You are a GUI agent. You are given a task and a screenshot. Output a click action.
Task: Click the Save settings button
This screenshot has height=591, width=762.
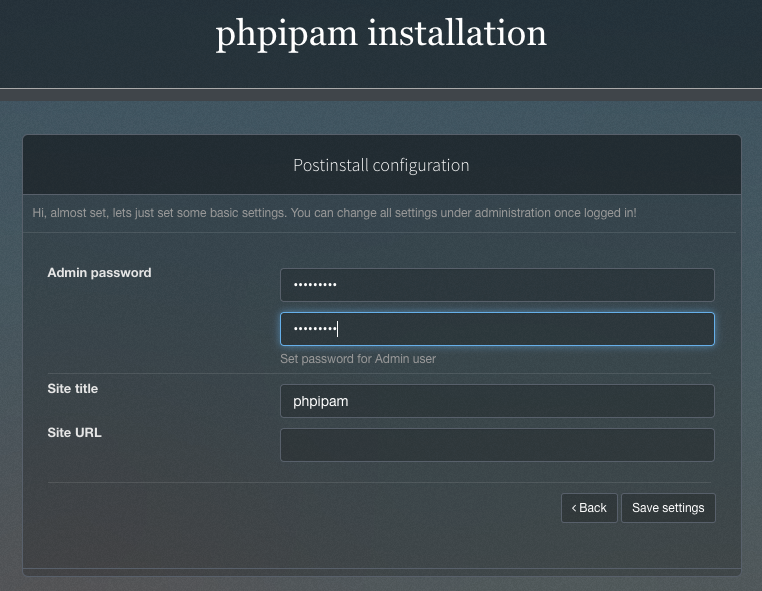(x=668, y=508)
